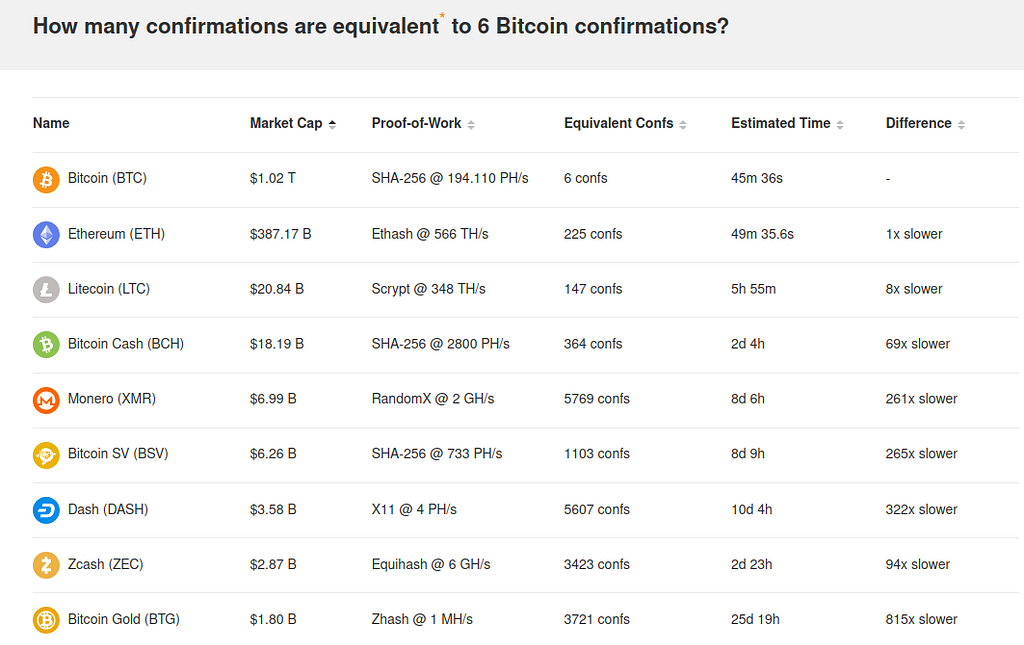
Task: Click the Bitcoin SV (BSV) icon
Action: point(46,454)
